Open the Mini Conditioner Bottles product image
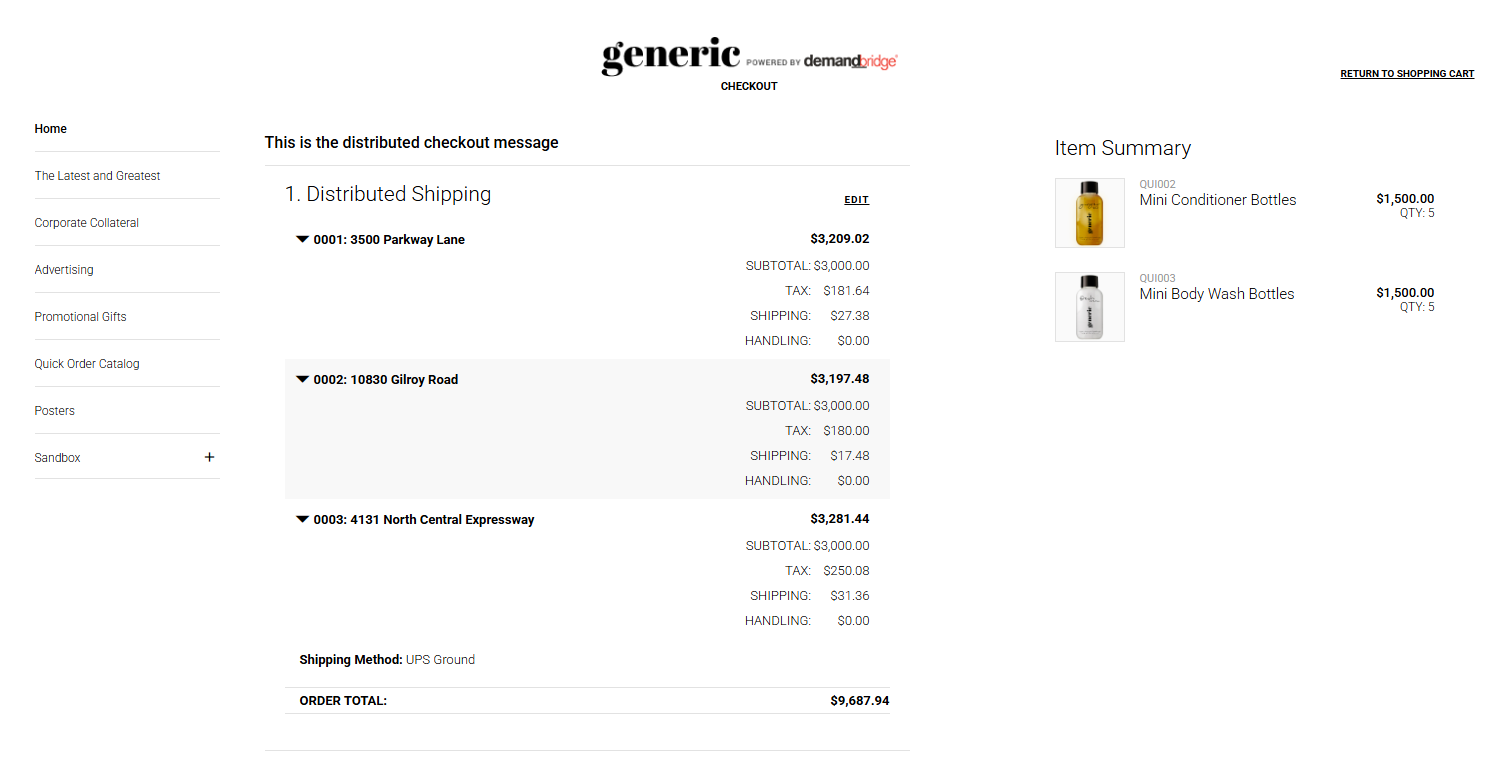 (x=1090, y=213)
